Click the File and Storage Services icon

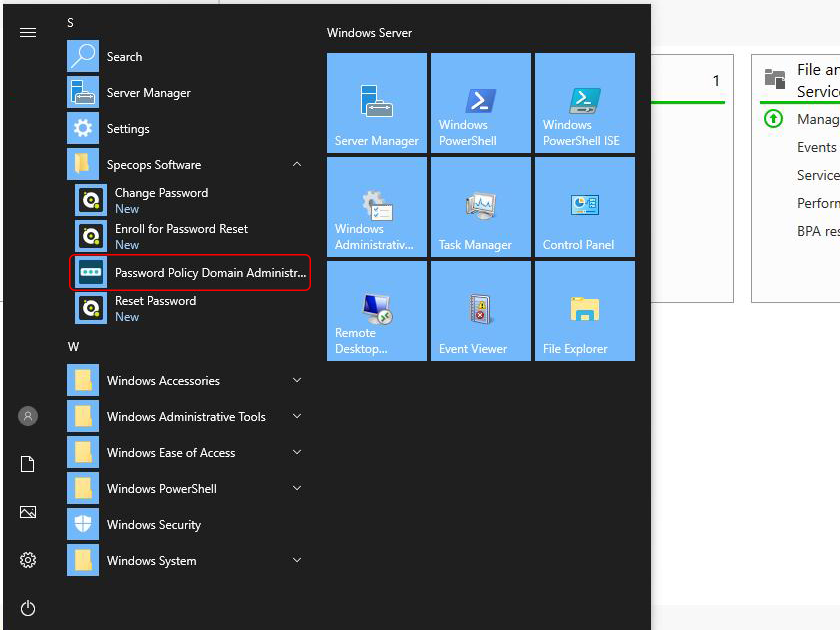(x=775, y=79)
